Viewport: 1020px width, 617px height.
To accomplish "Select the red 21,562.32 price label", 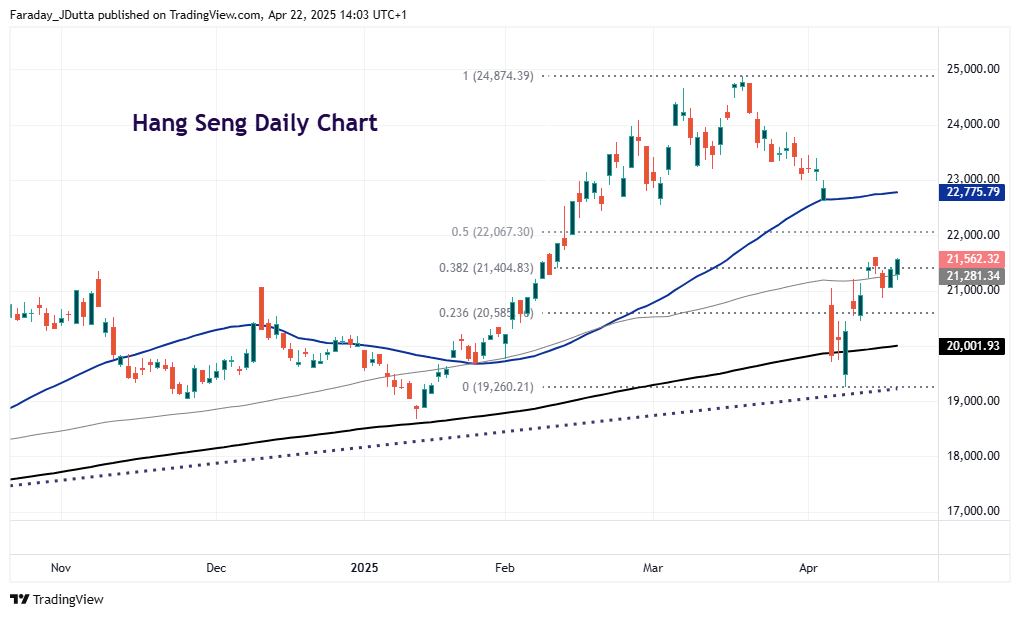I will tap(973, 259).
